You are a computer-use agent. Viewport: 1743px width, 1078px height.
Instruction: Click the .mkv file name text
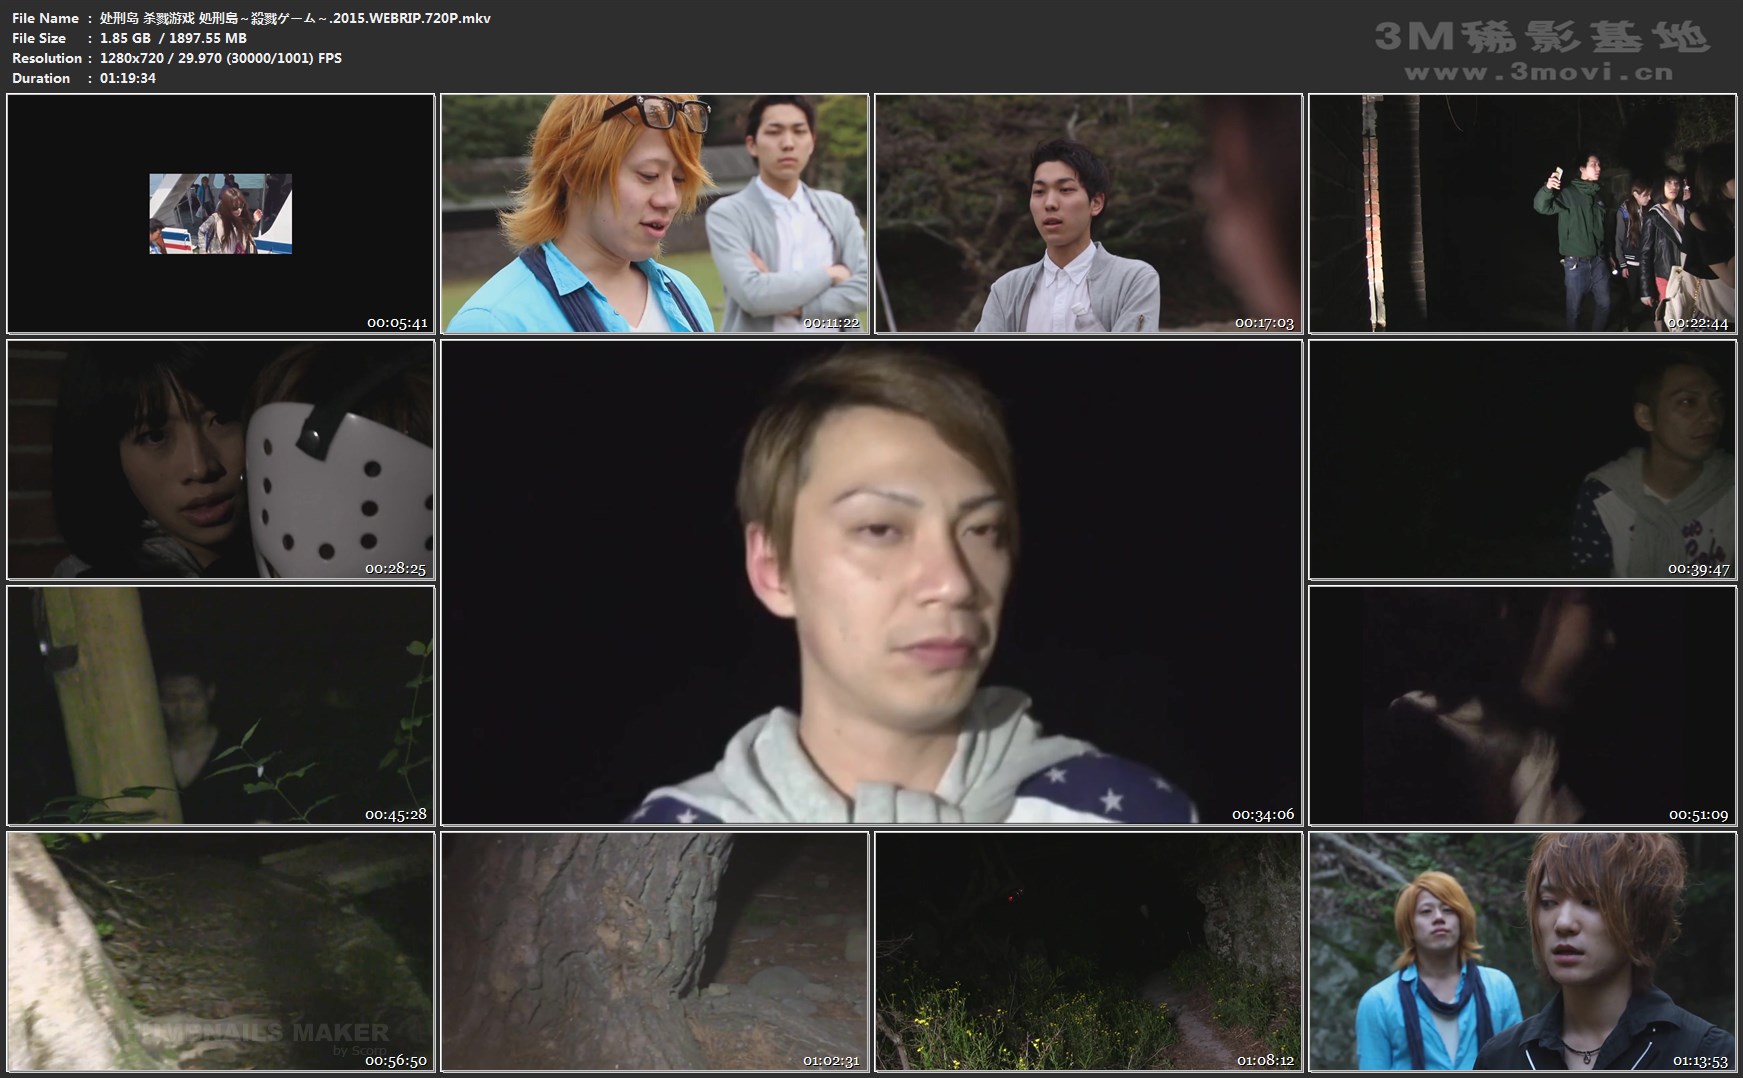(295, 18)
